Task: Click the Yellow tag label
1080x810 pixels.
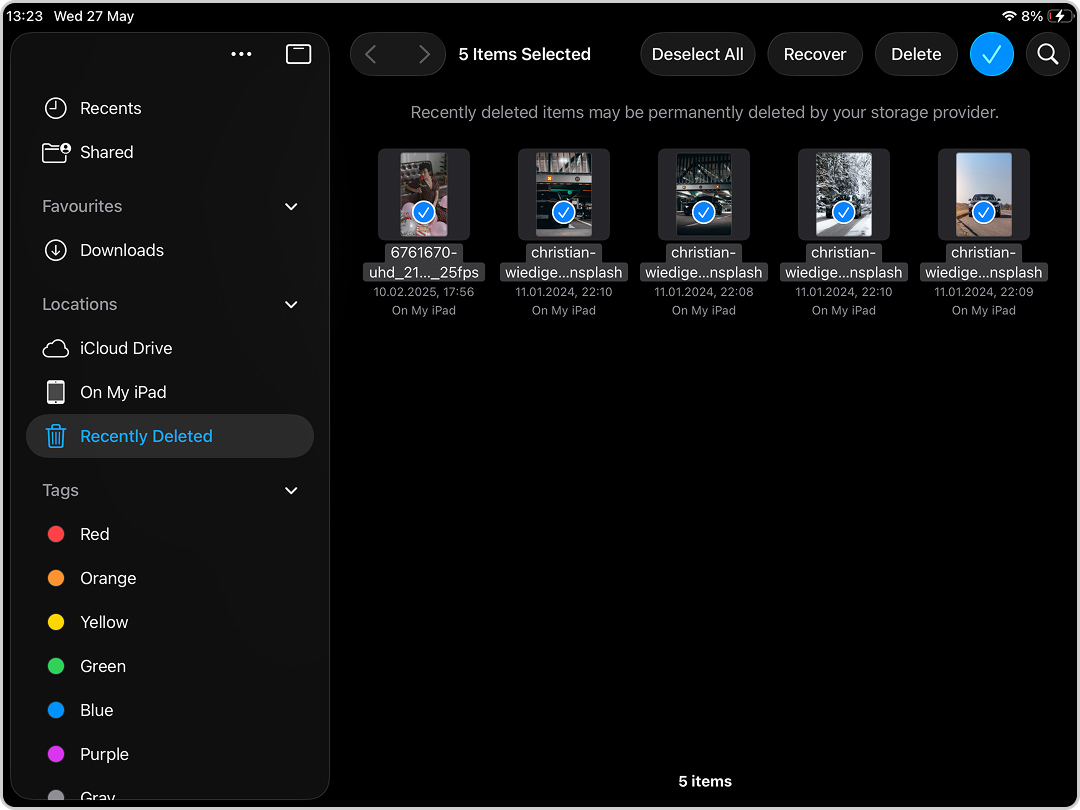Action: pos(104,623)
